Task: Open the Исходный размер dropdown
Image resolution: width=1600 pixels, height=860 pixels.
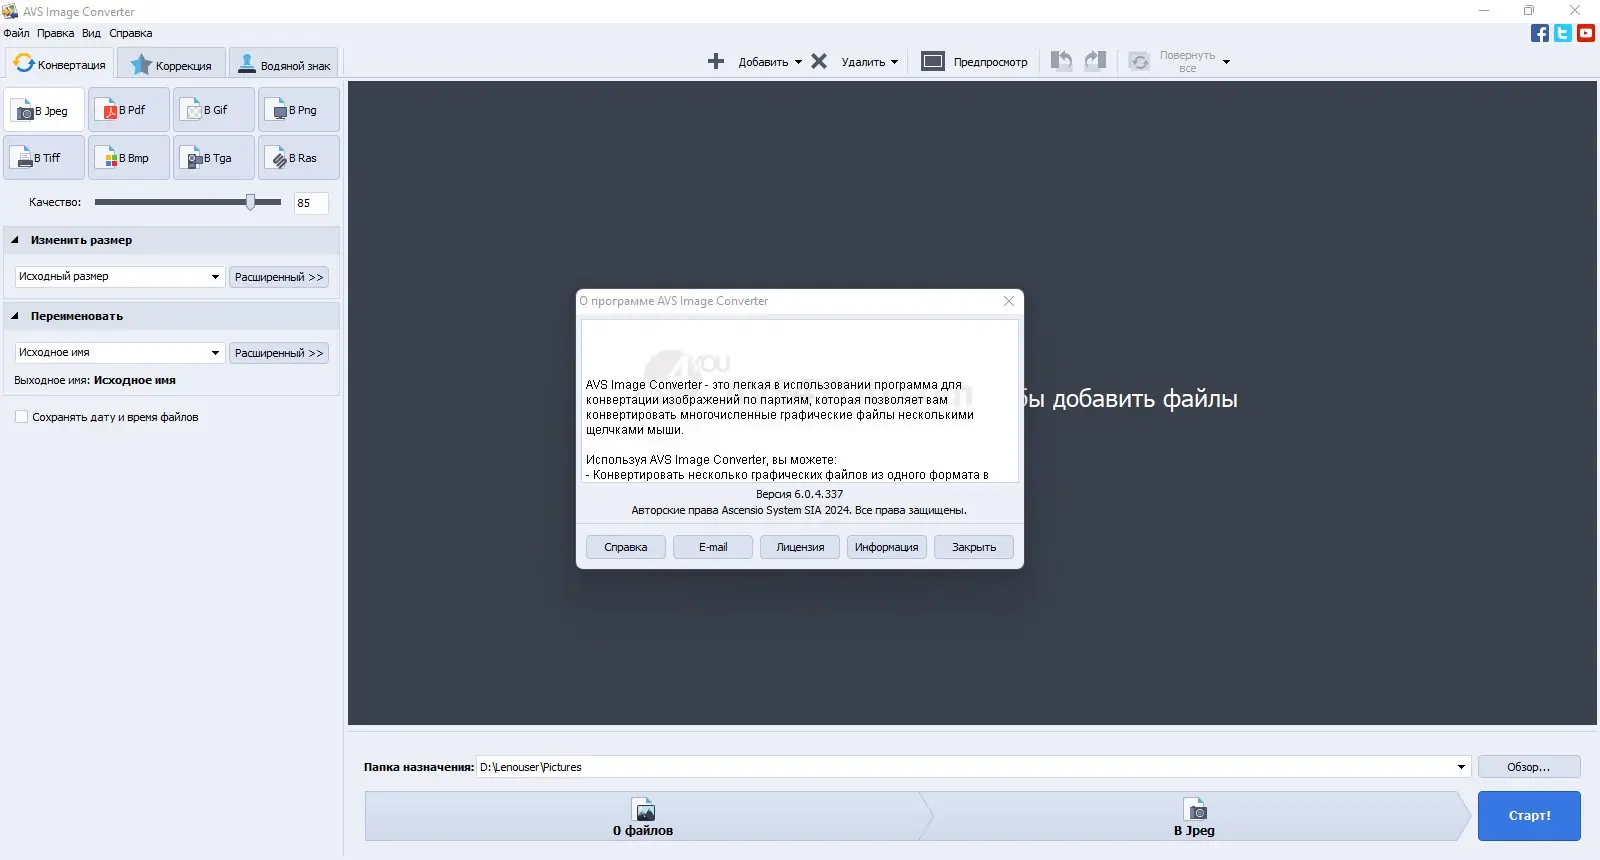Action: (x=119, y=277)
